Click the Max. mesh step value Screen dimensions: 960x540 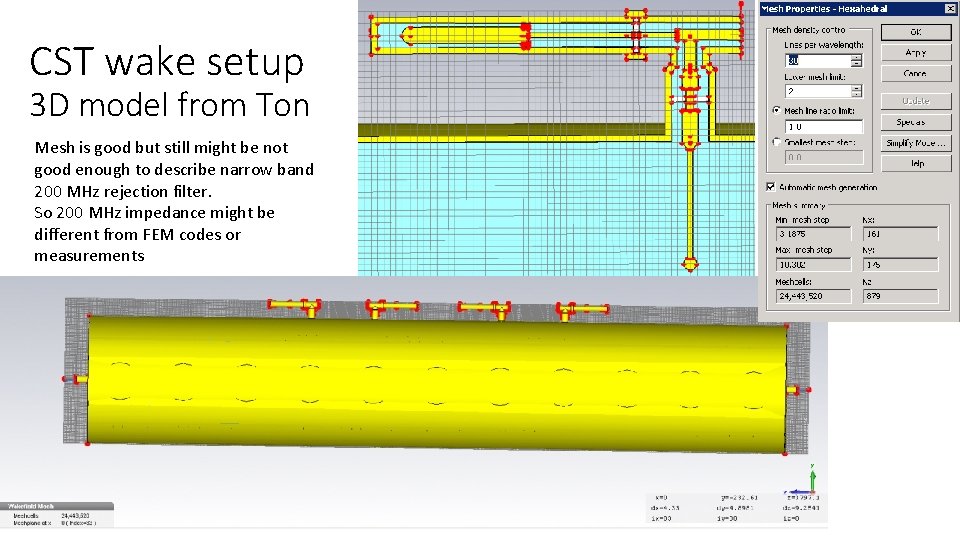[813, 264]
